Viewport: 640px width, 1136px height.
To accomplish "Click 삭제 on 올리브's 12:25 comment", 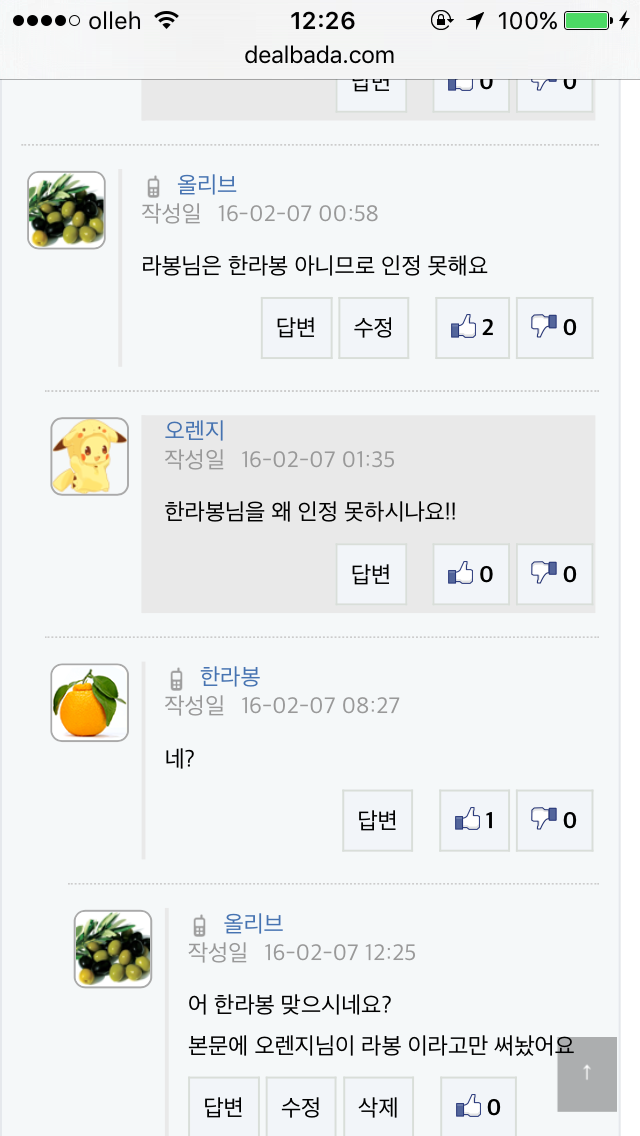I will click(379, 1106).
